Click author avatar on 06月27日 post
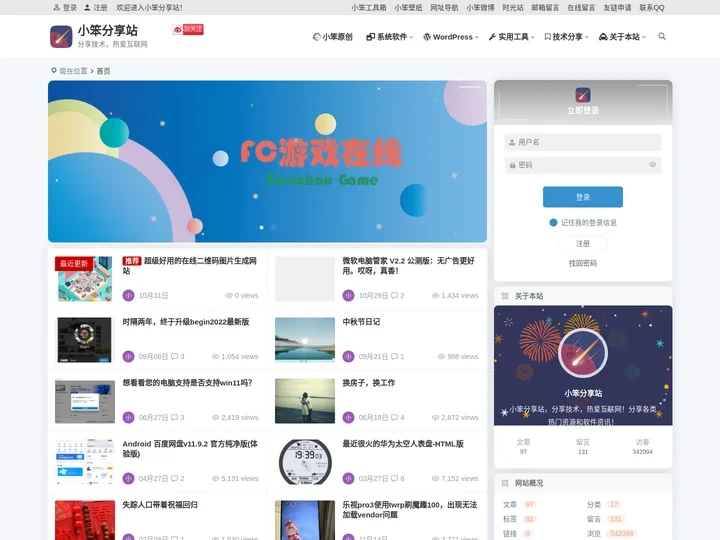 (129, 417)
